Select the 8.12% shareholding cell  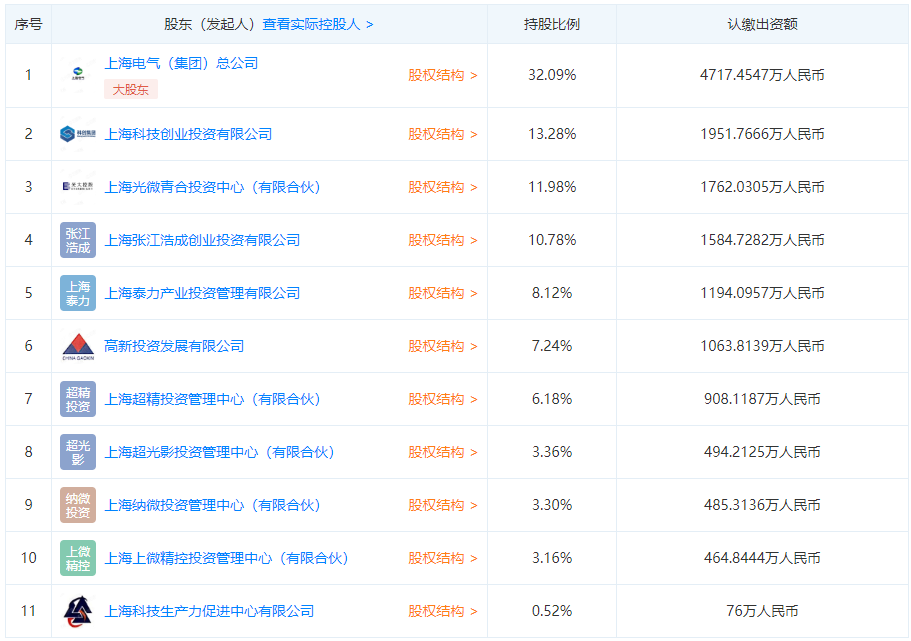point(552,293)
